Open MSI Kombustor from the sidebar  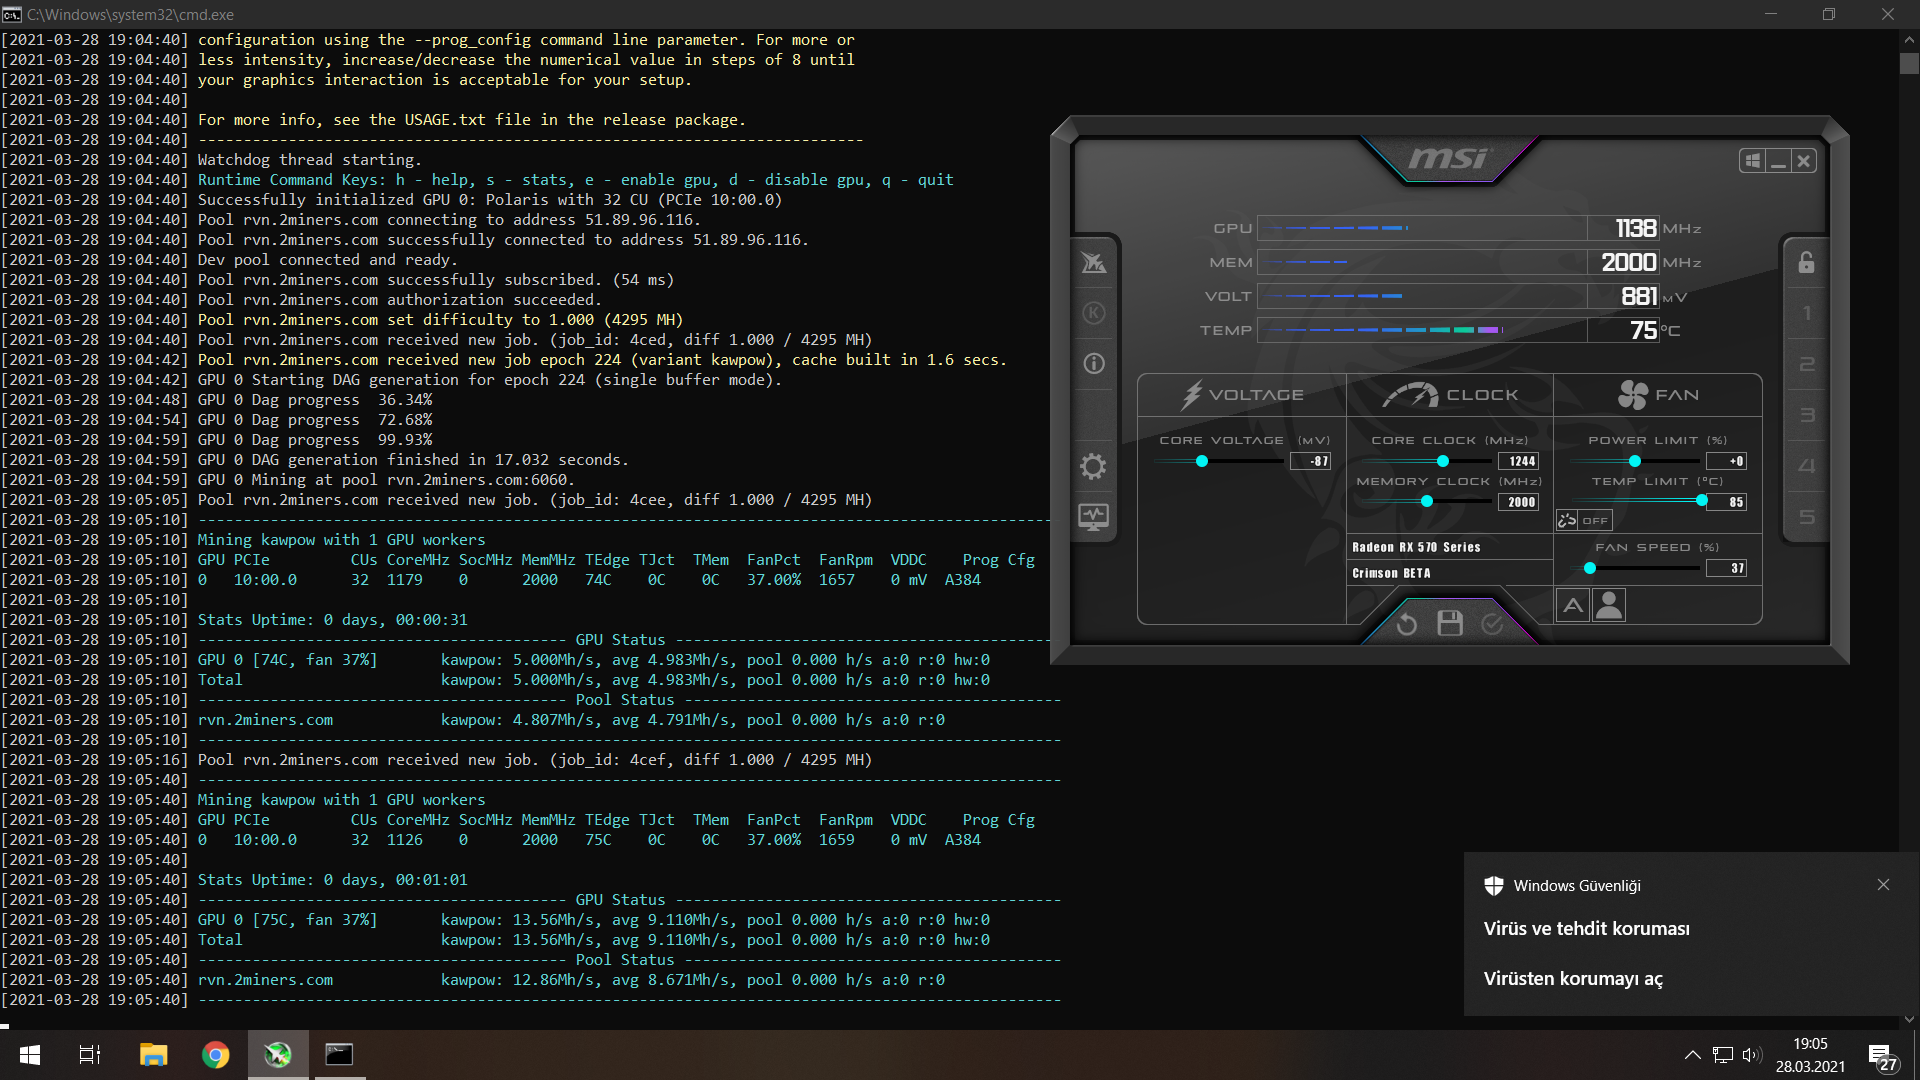1094,313
